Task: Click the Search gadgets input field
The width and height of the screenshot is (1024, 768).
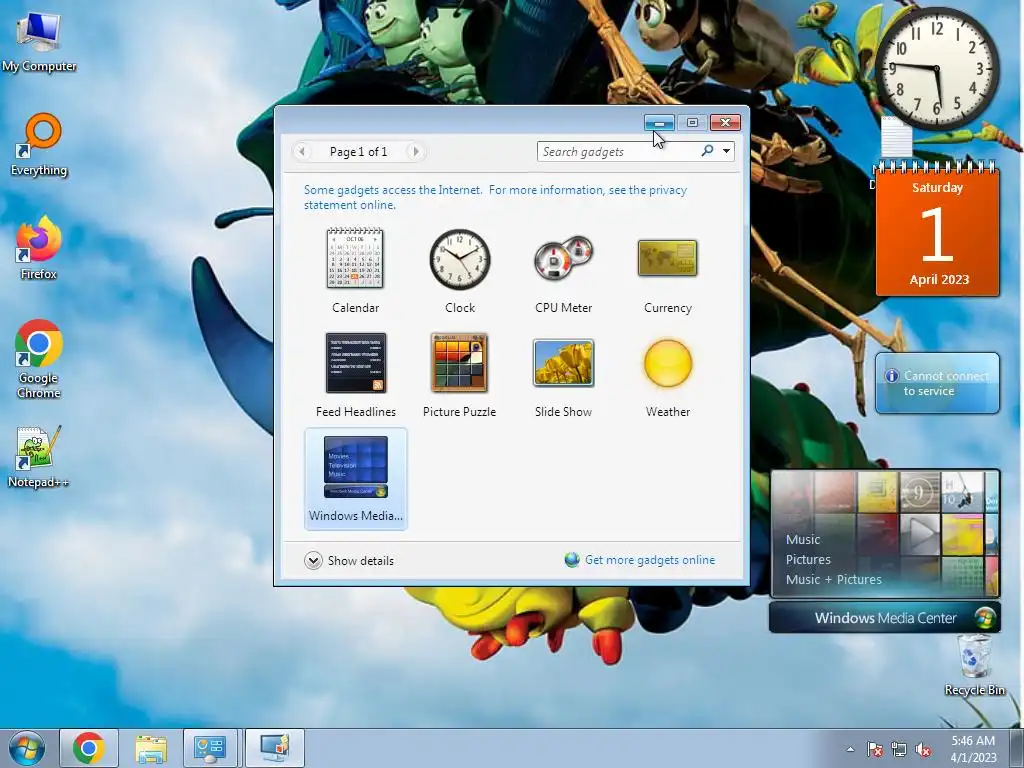Action: [617, 152]
